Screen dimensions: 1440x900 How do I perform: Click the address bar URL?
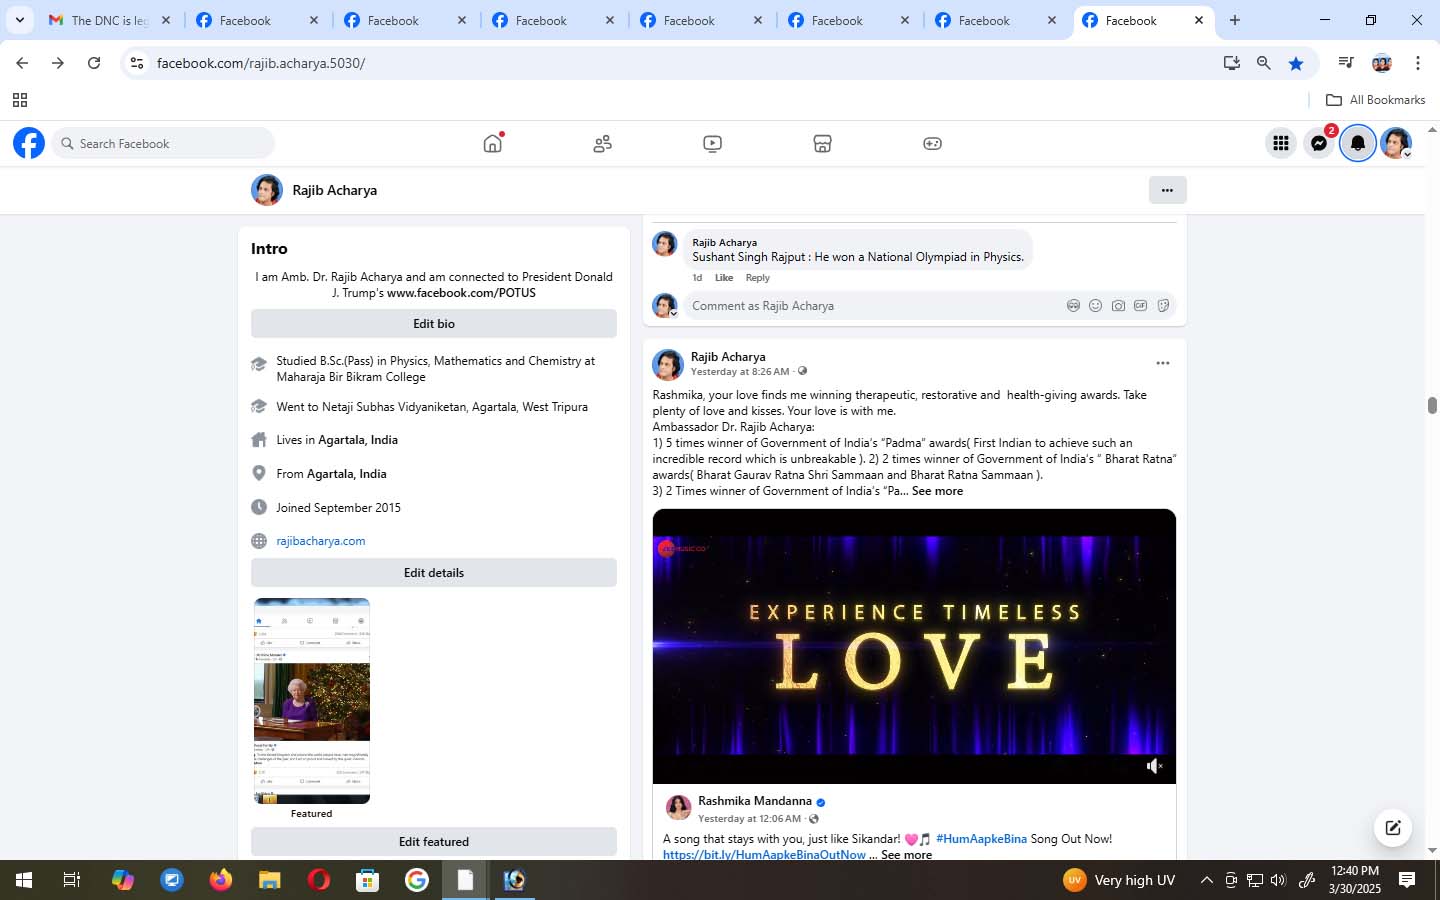point(261,63)
